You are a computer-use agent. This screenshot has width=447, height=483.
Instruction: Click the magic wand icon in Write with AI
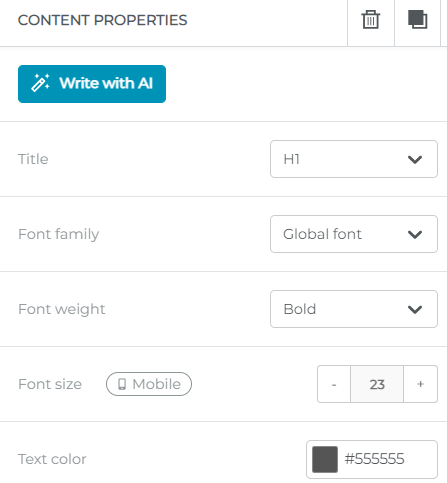pos(40,83)
